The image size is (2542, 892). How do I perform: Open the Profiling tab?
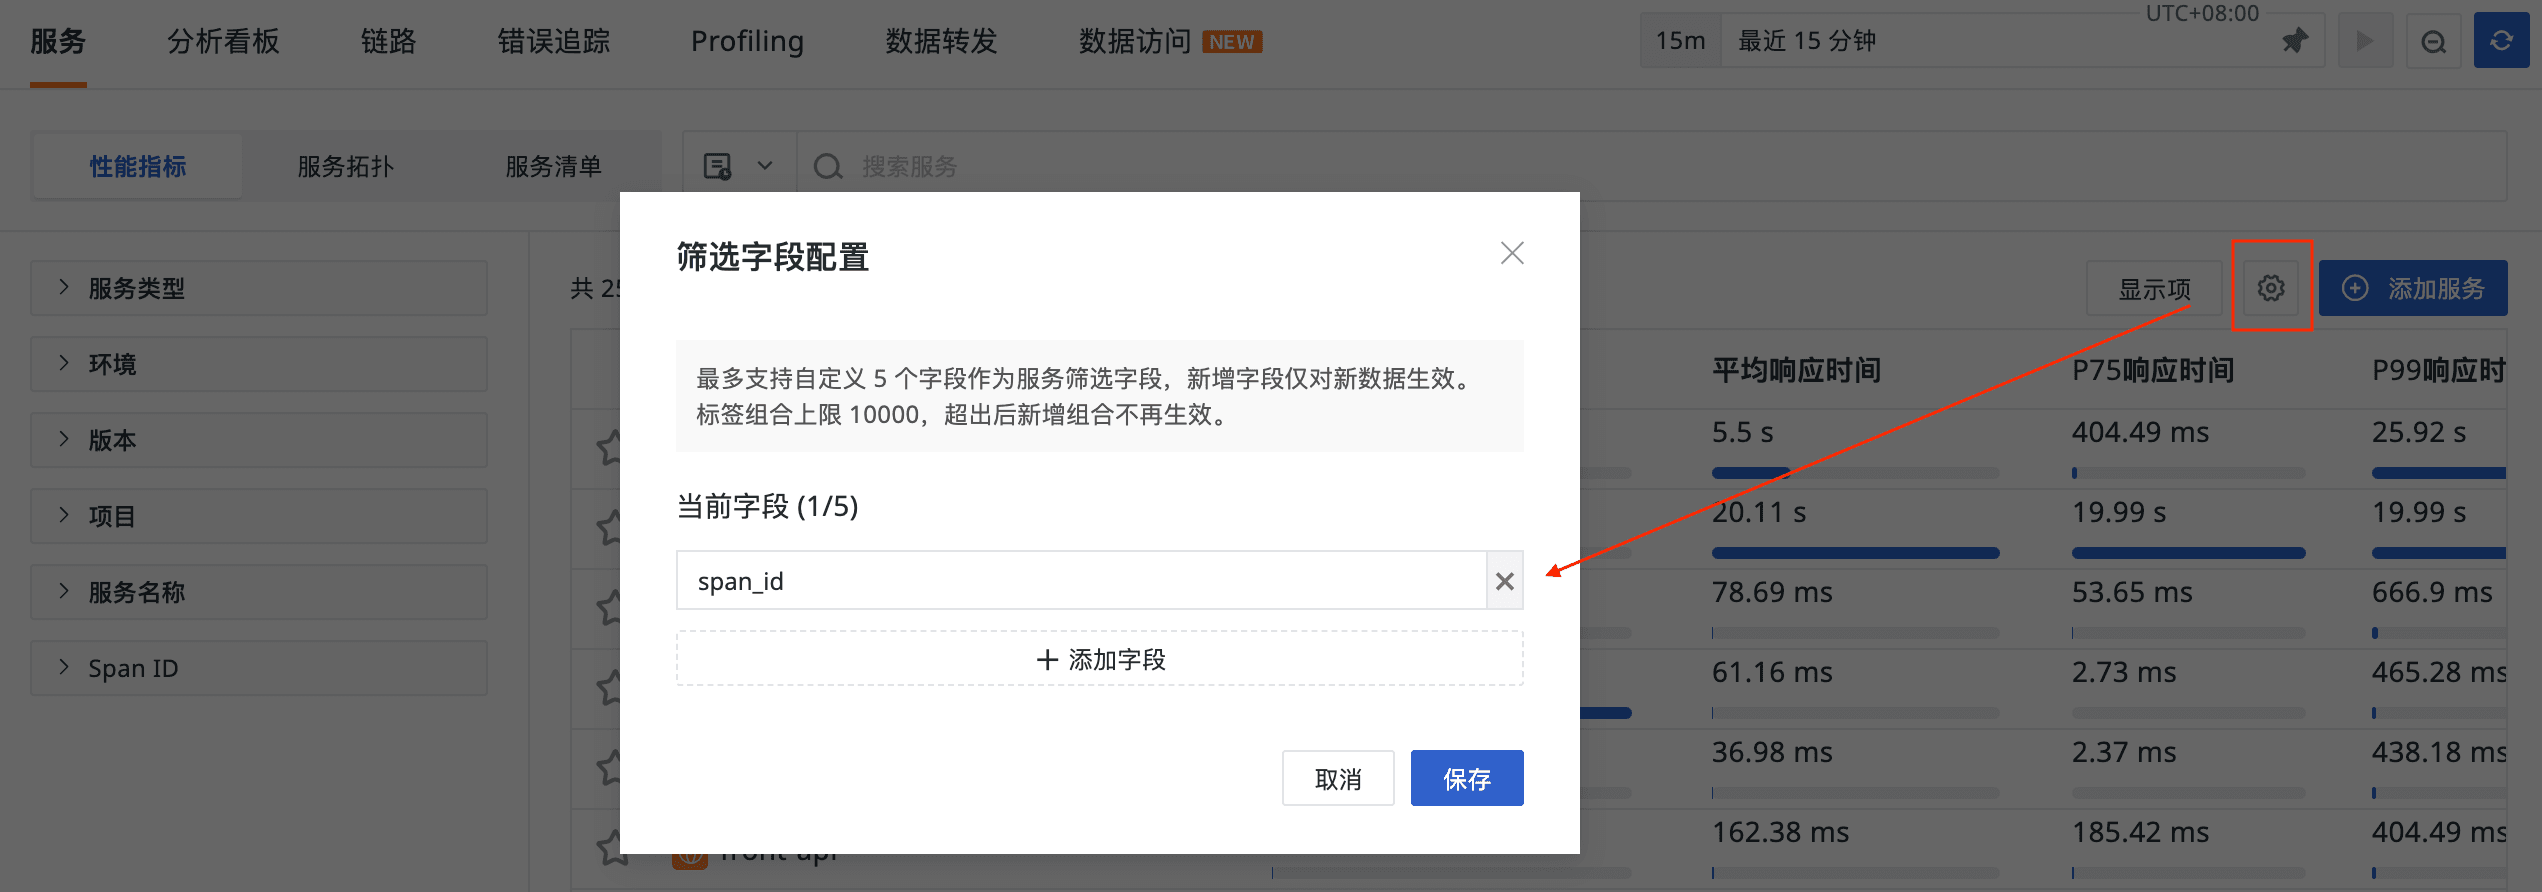(747, 41)
